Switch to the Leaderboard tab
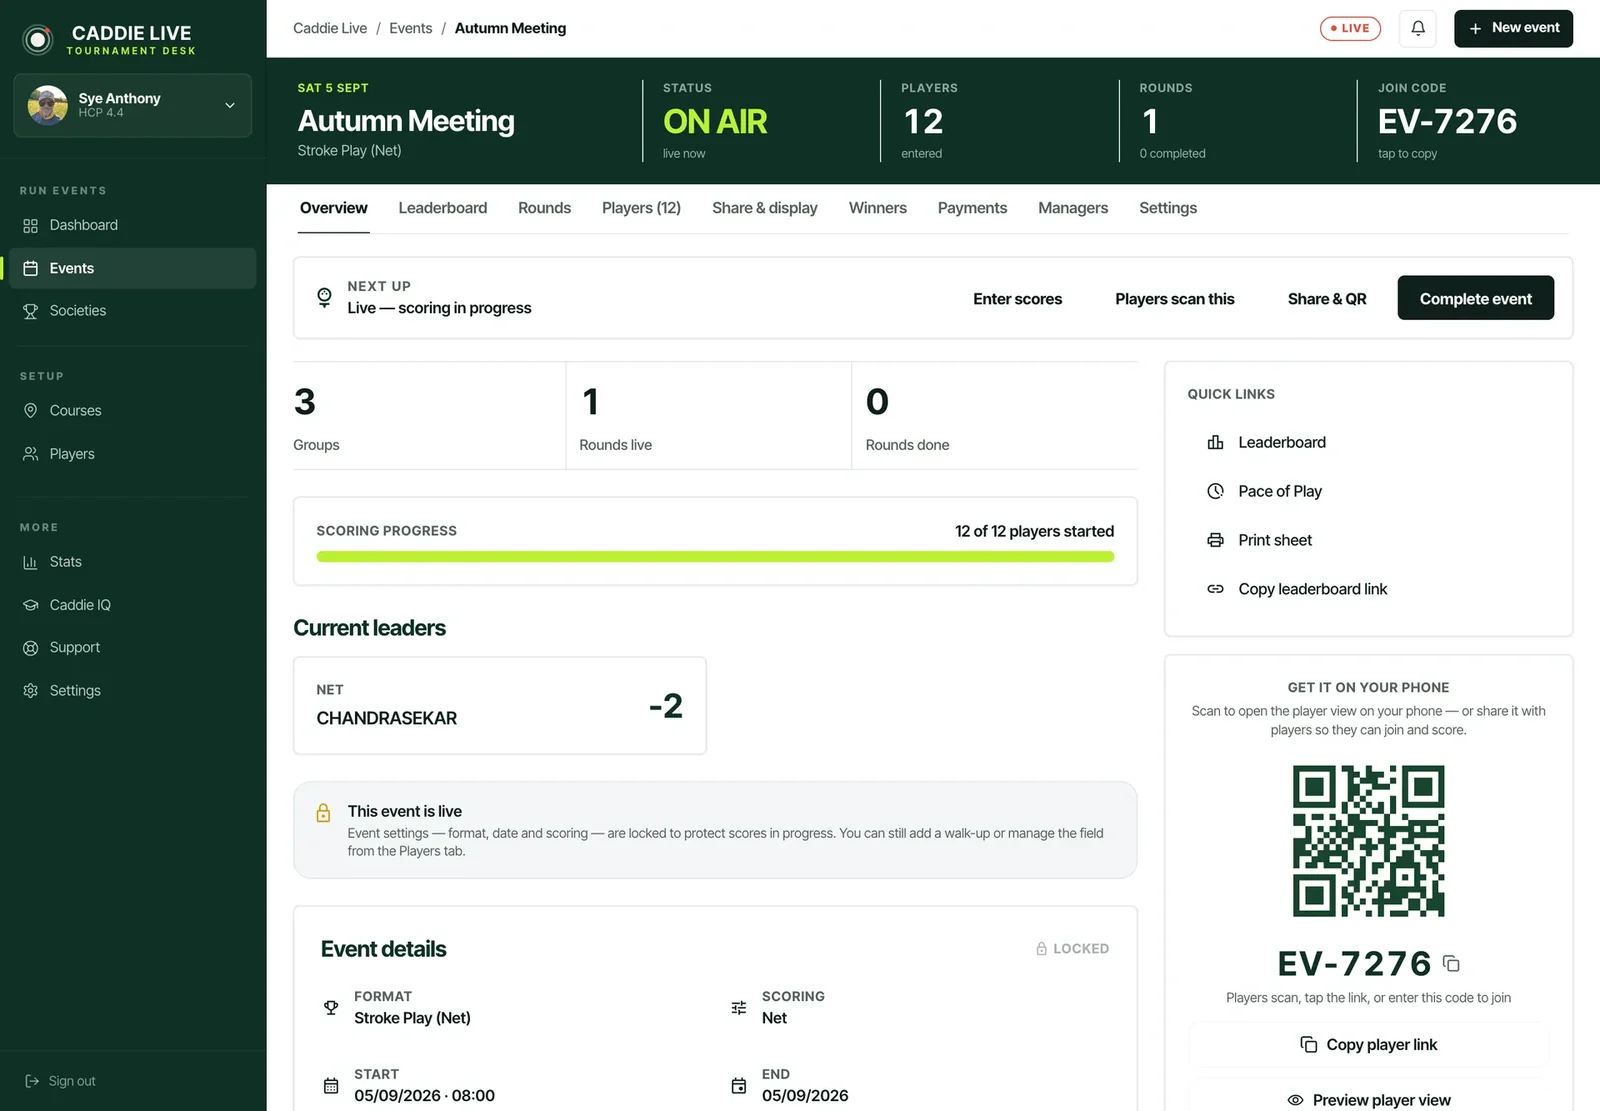1600x1111 pixels. 443,208
